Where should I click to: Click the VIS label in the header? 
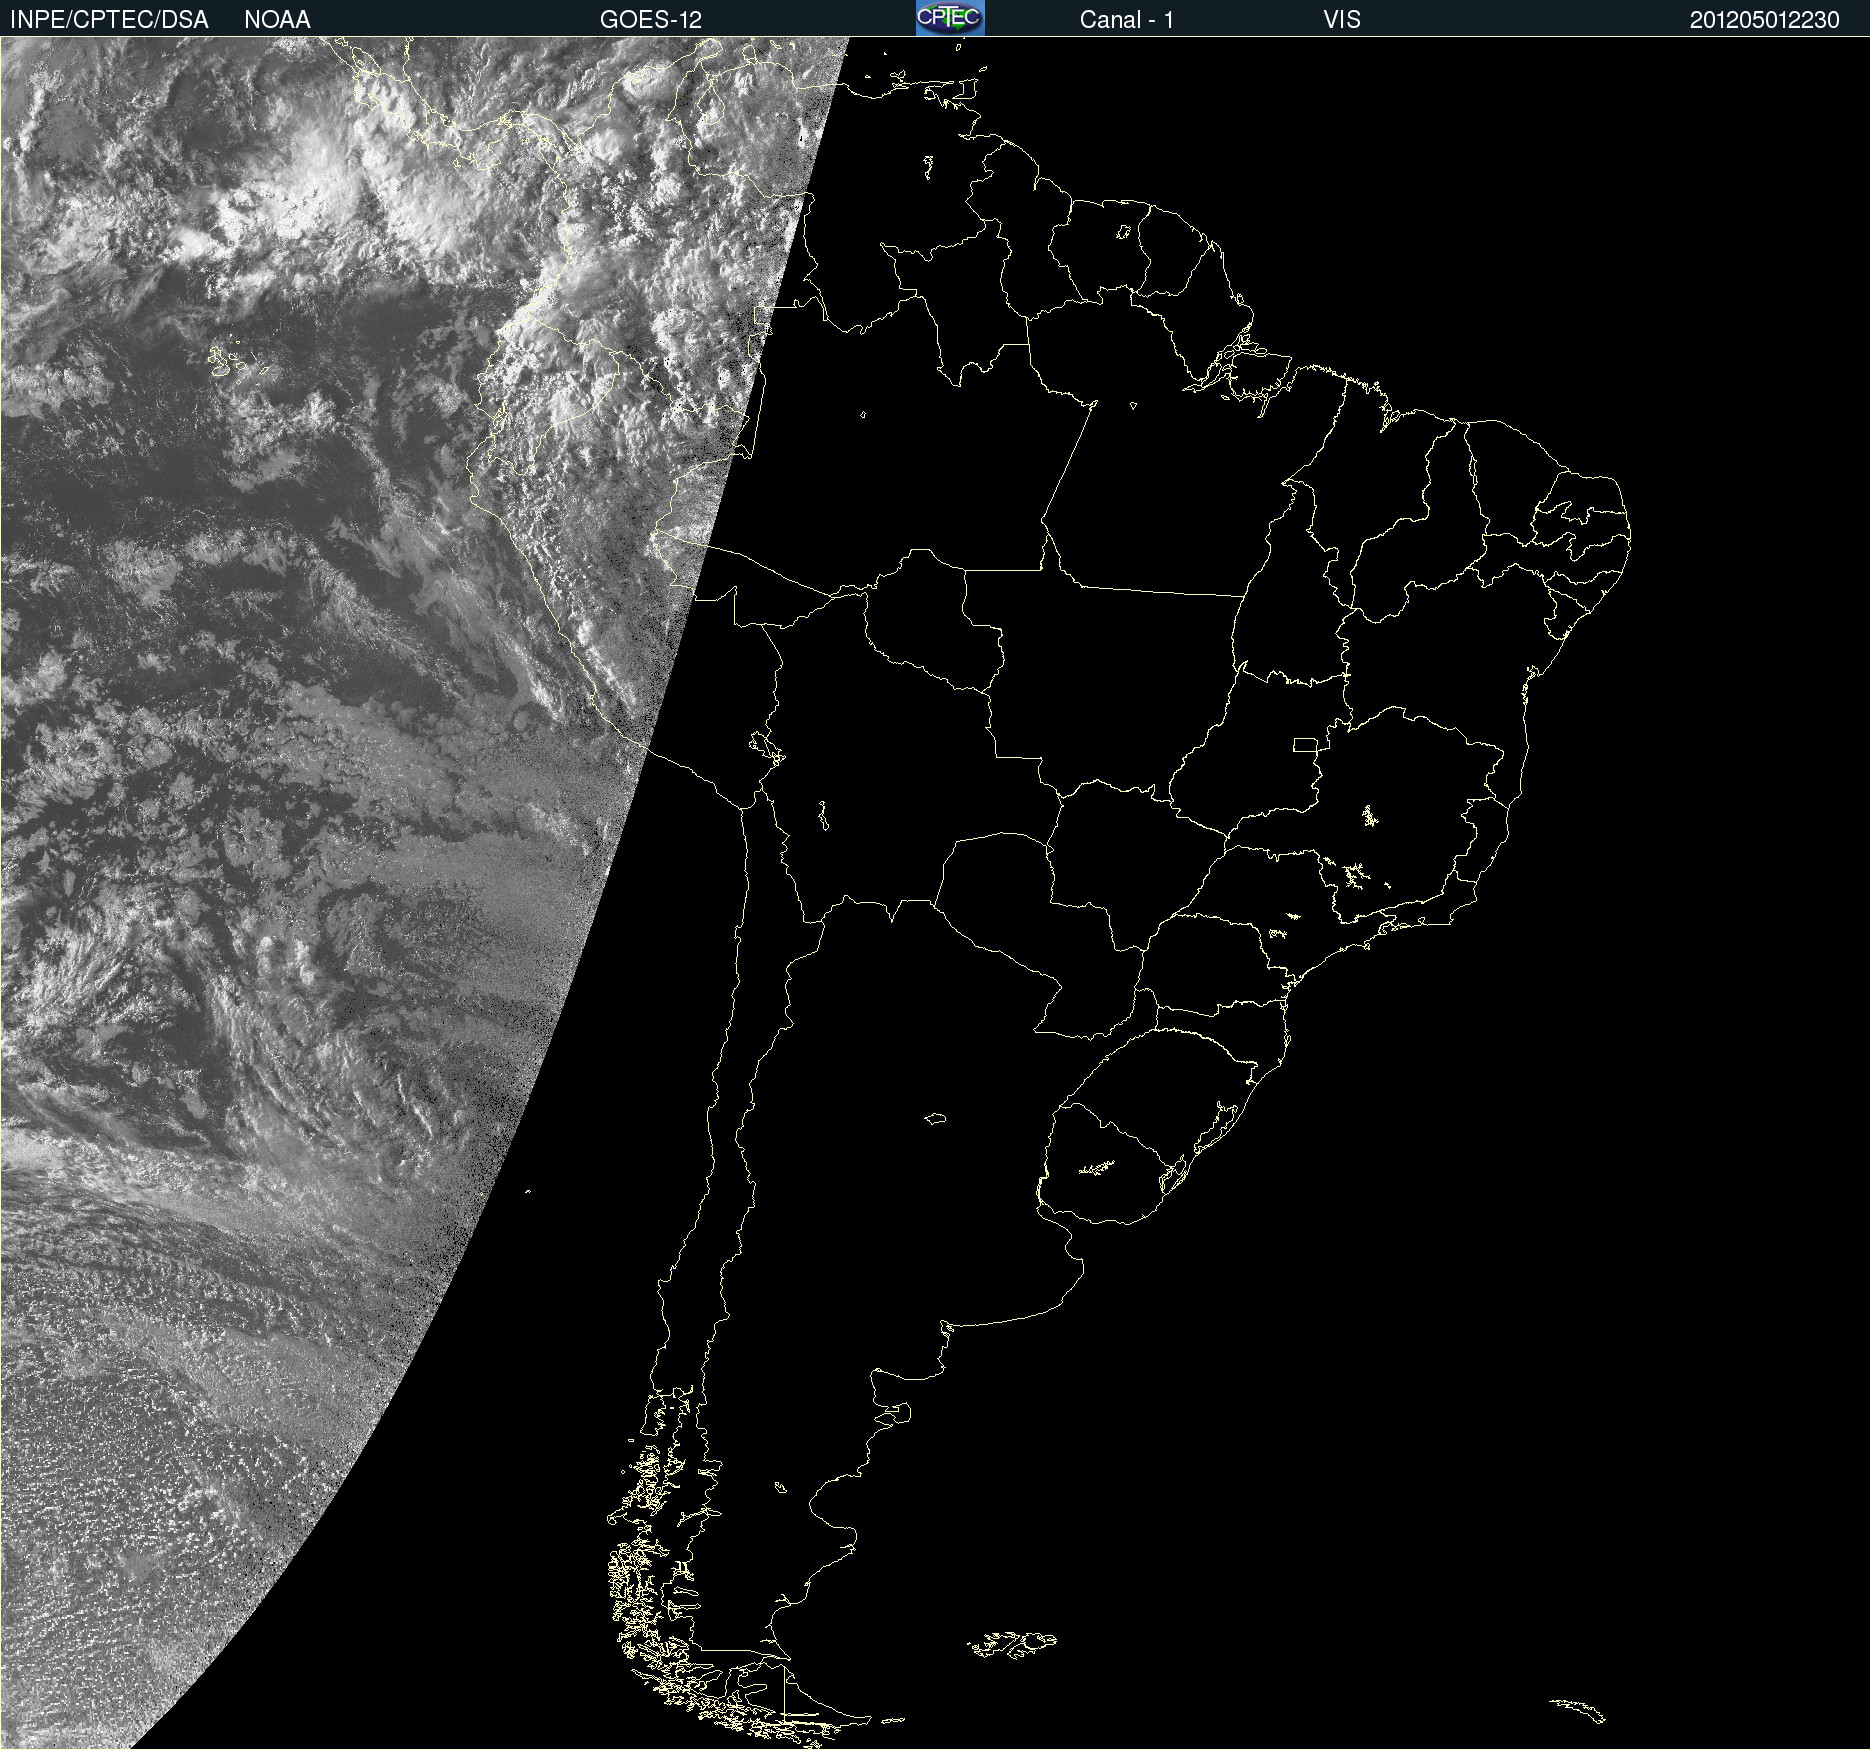tap(1342, 20)
